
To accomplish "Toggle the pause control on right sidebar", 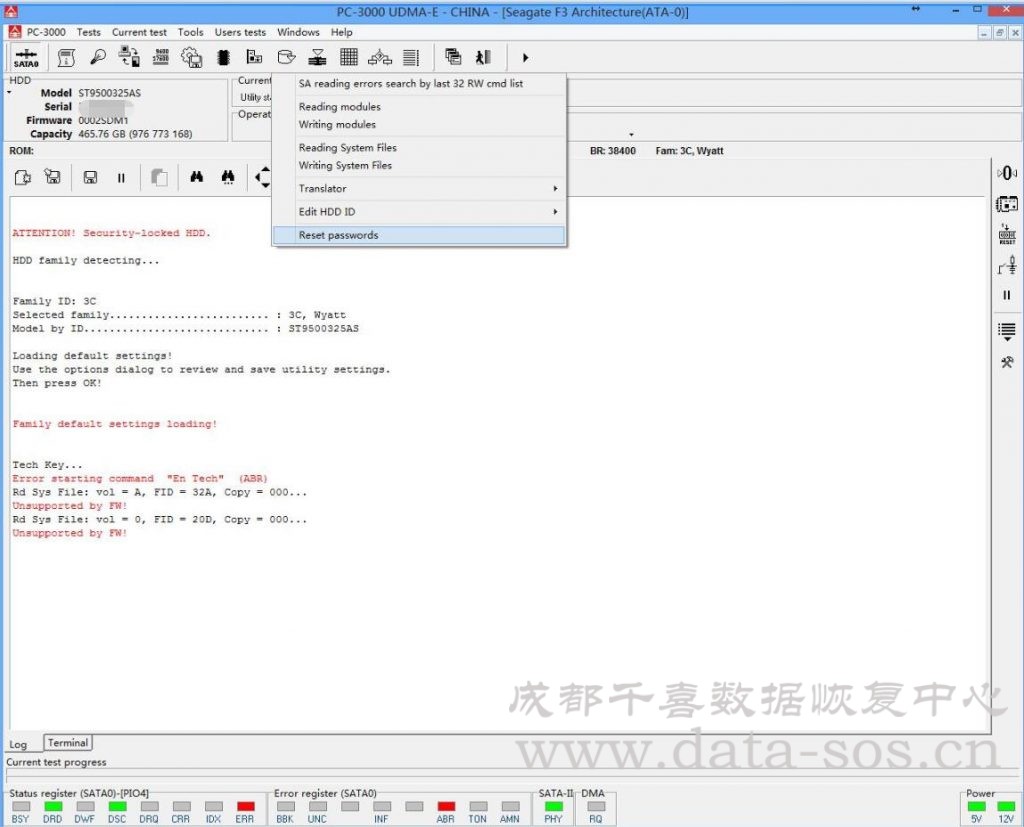I will (x=1008, y=295).
